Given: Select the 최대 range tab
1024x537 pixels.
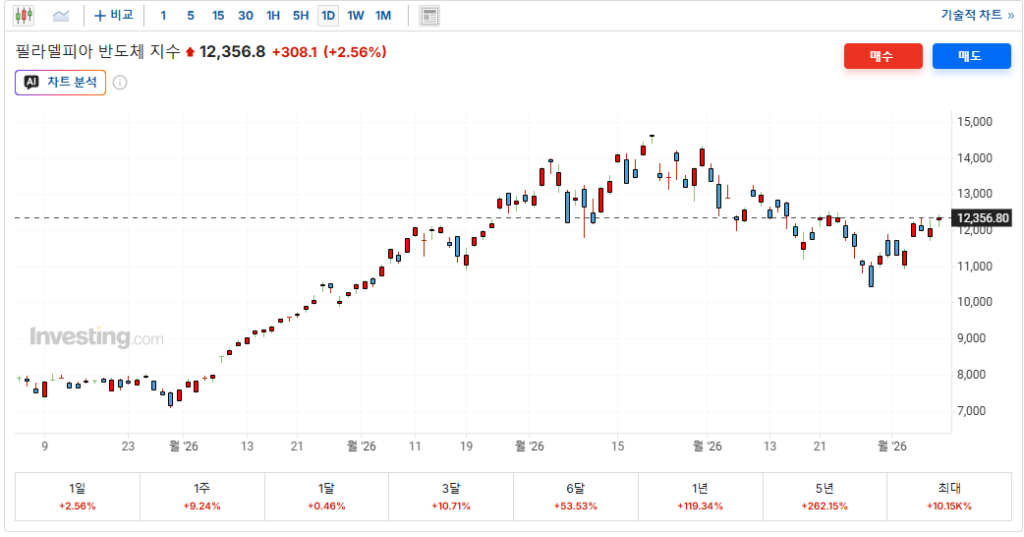Looking at the screenshot, I should click(x=949, y=496).
